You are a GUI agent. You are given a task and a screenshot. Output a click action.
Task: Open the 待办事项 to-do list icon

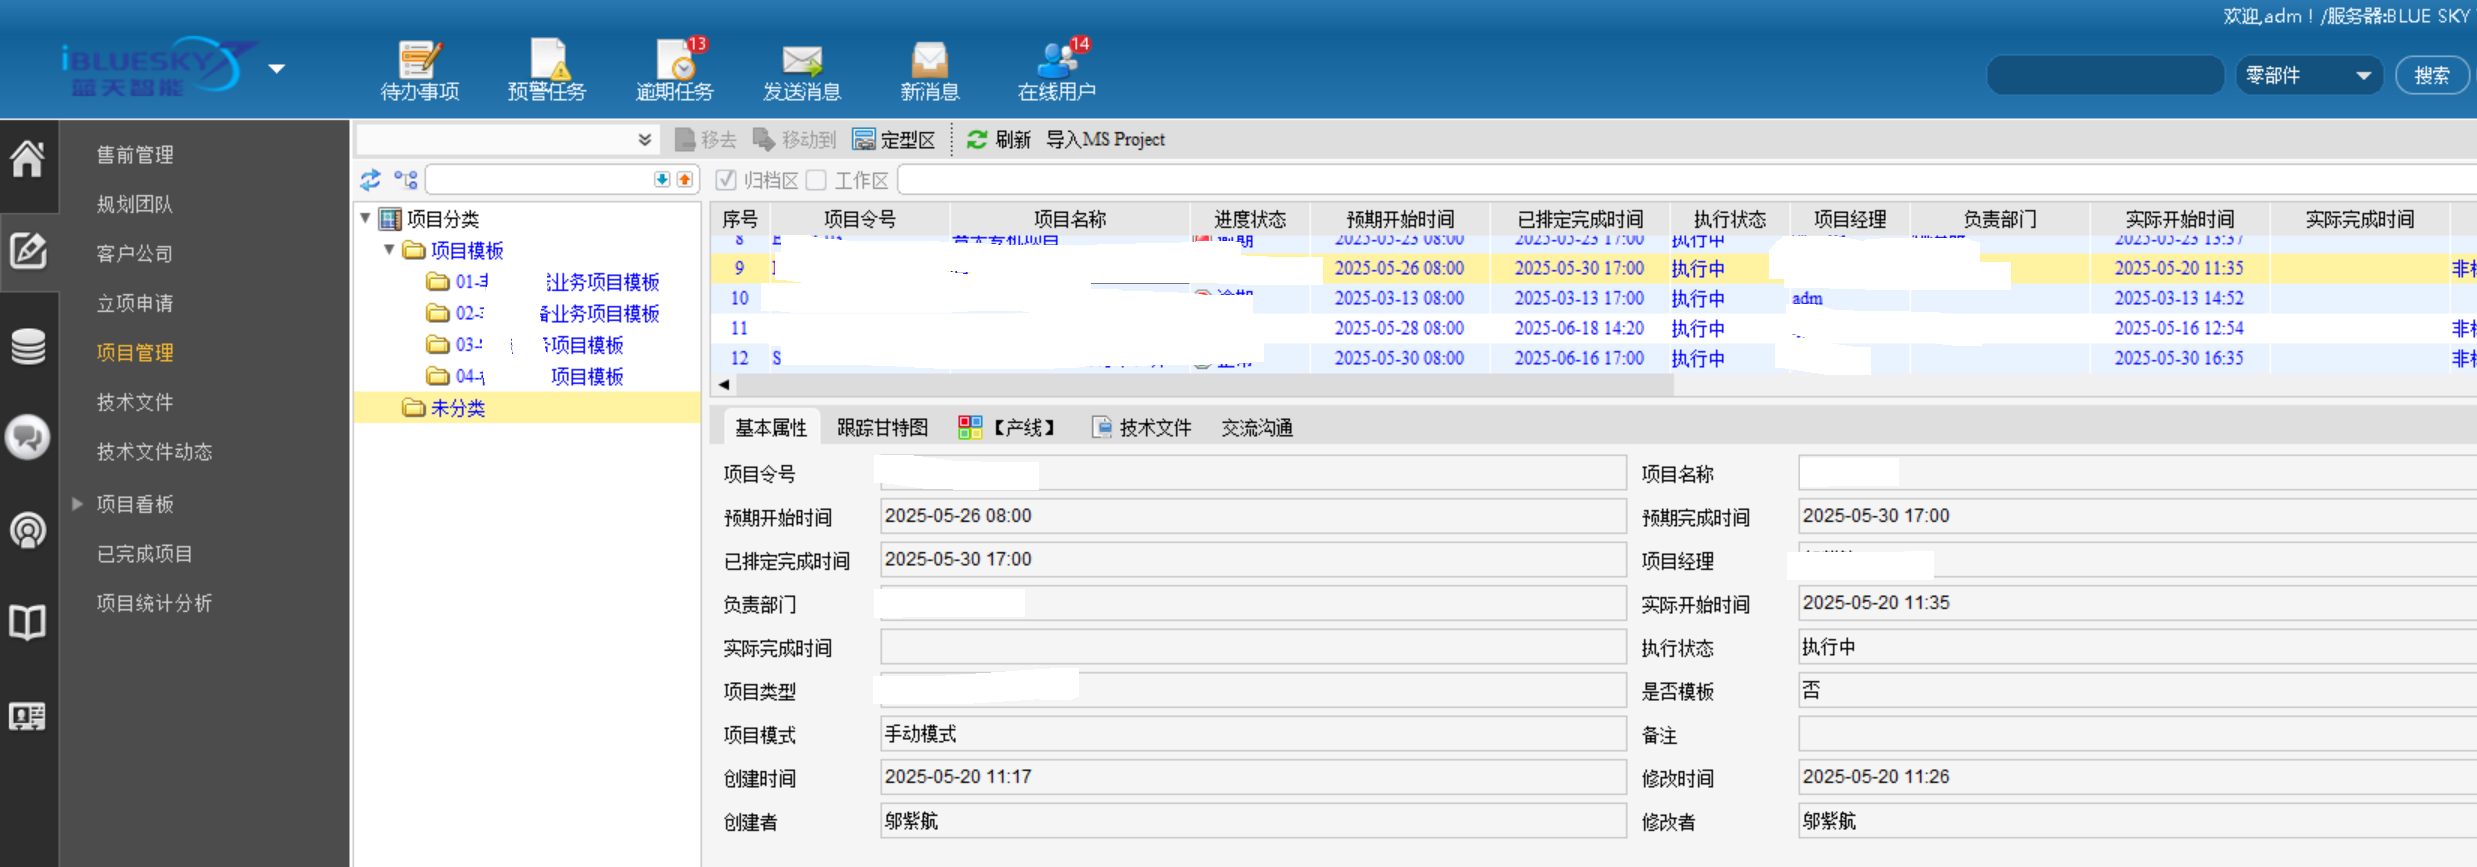pos(419,71)
